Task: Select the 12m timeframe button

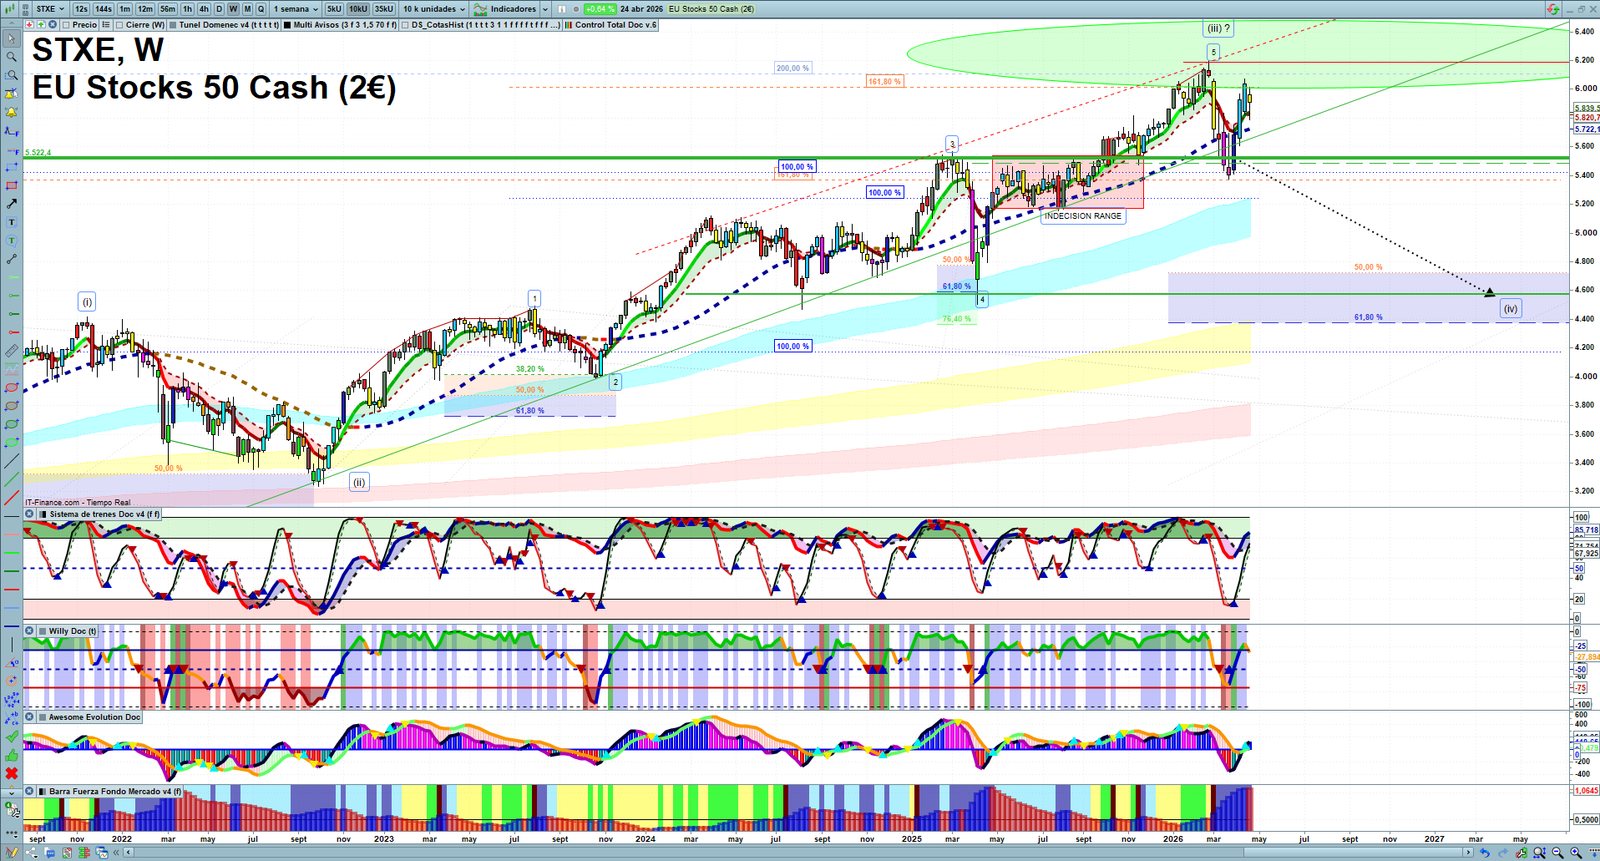Action: coord(145,9)
